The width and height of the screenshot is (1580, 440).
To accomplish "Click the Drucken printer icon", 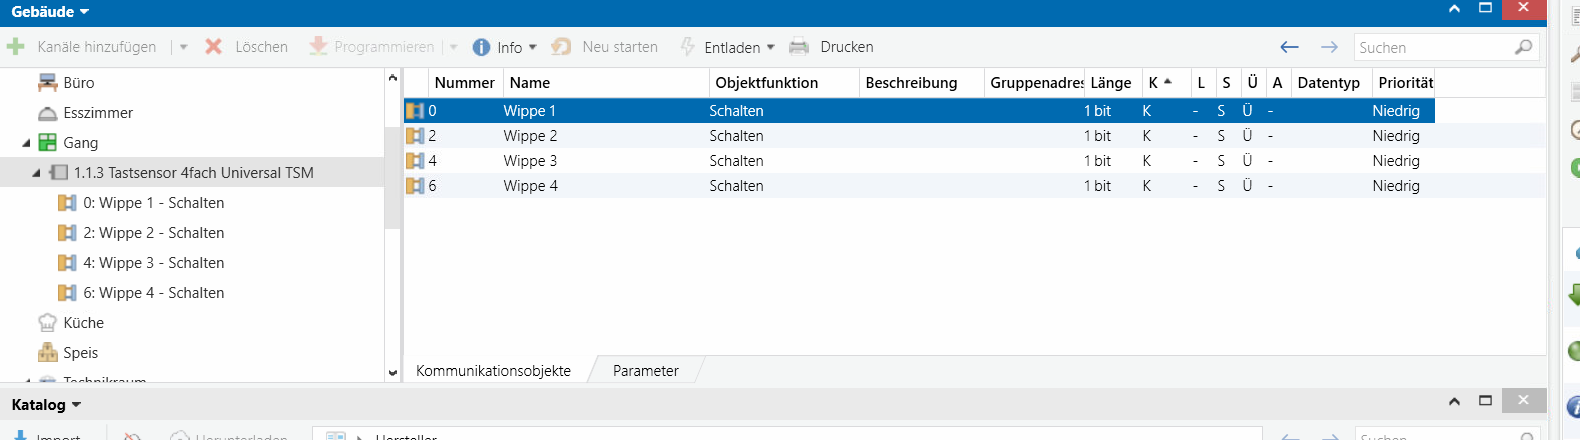I will (799, 47).
